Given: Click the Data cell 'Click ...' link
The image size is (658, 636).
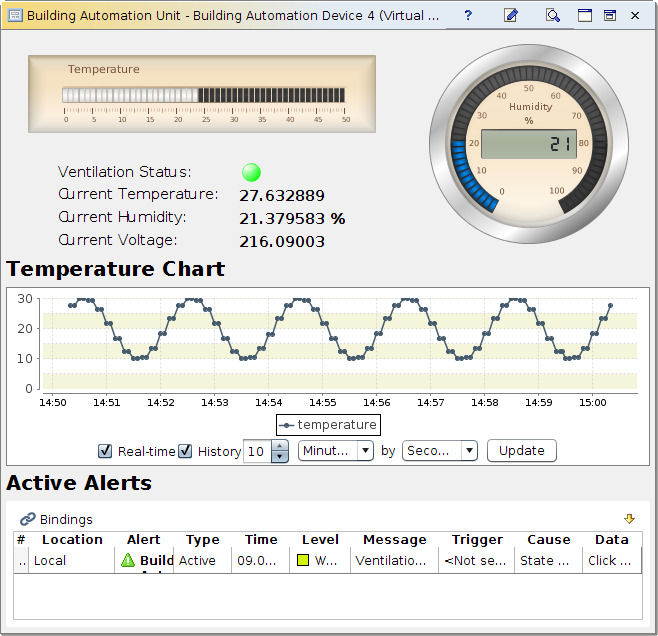Looking at the screenshot, I should (609, 560).
